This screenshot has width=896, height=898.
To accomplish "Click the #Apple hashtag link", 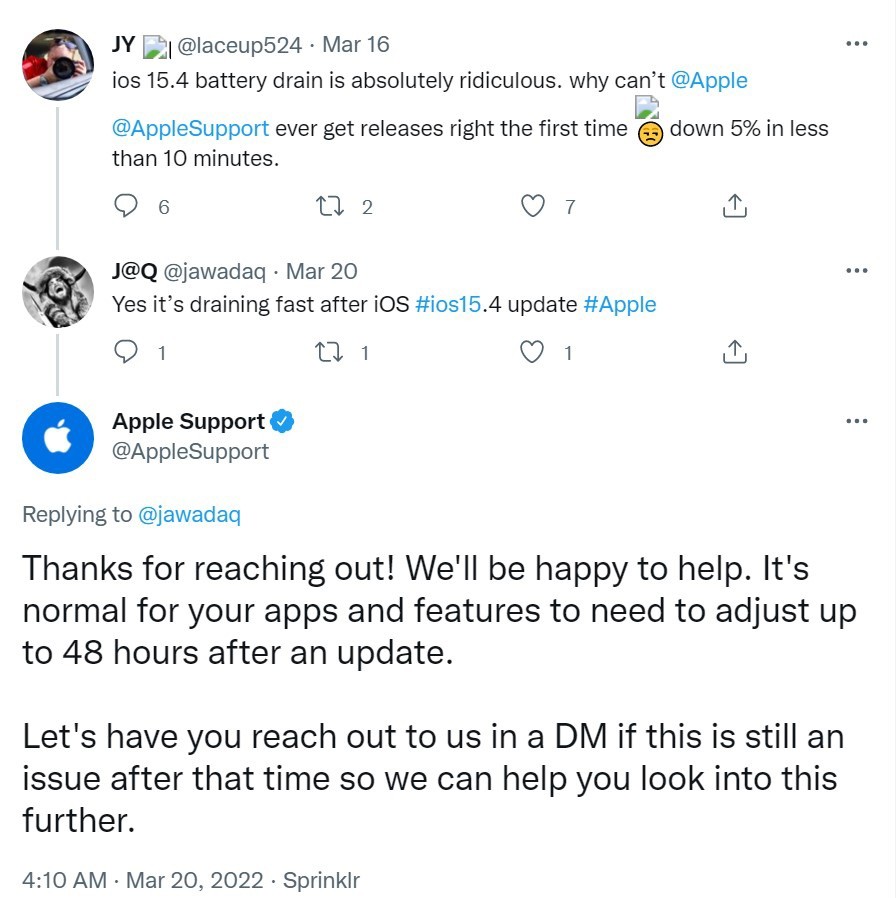I will click(619, 304).
